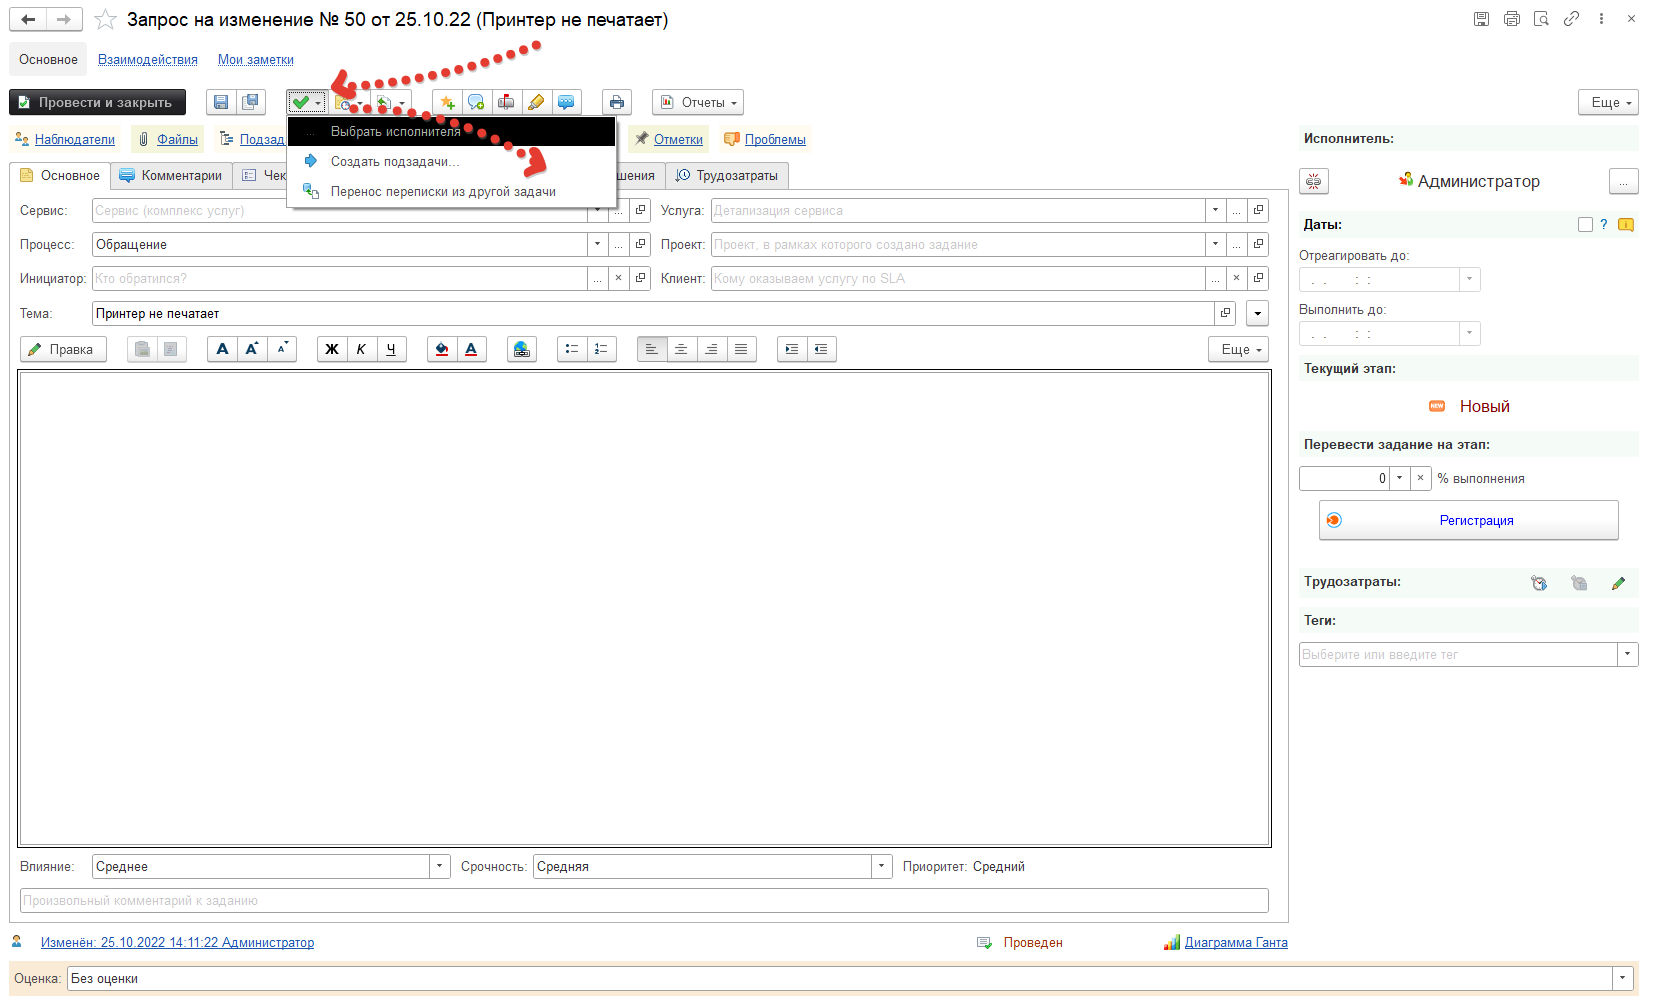Click the green pencil icon beside Трудозатраты
The width and height of the screenshot is (1658, 1003).
click(x=1618, y=583)
